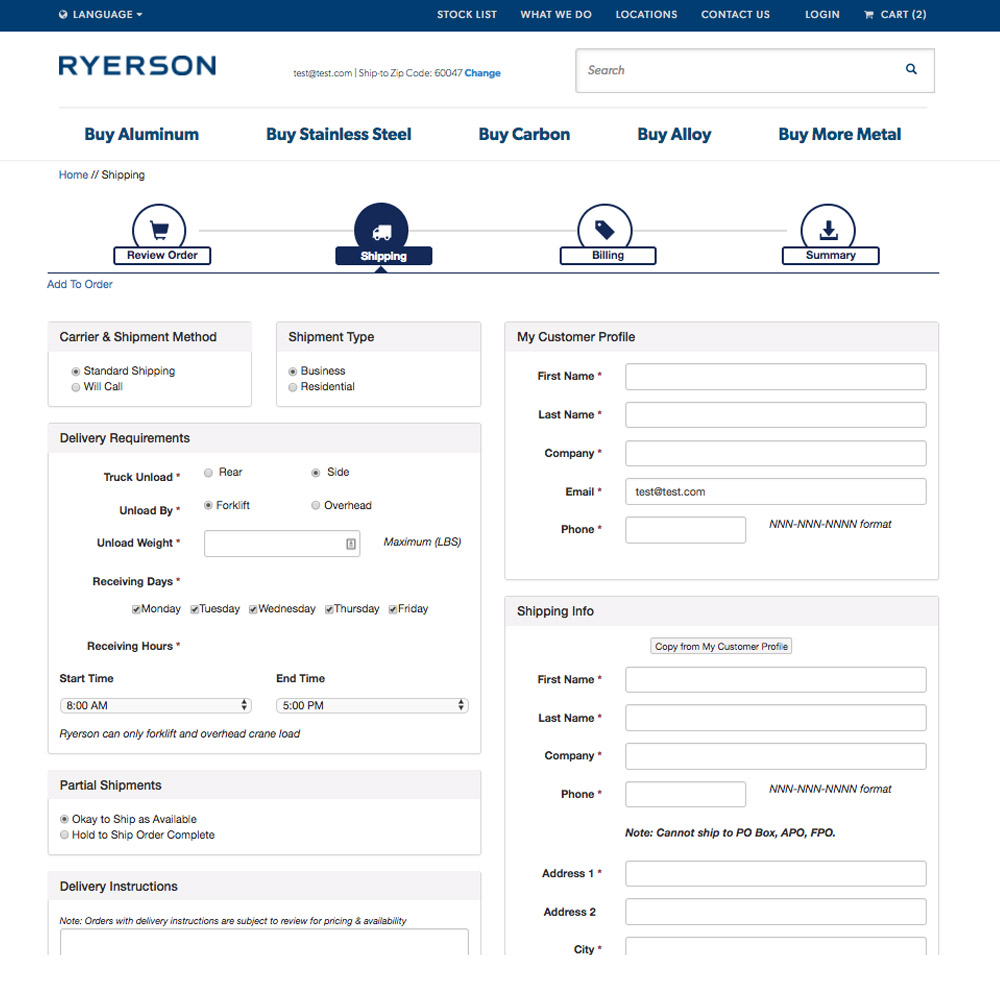
Task: Open the Start Time dropdown
Action: tap(156, 705)
